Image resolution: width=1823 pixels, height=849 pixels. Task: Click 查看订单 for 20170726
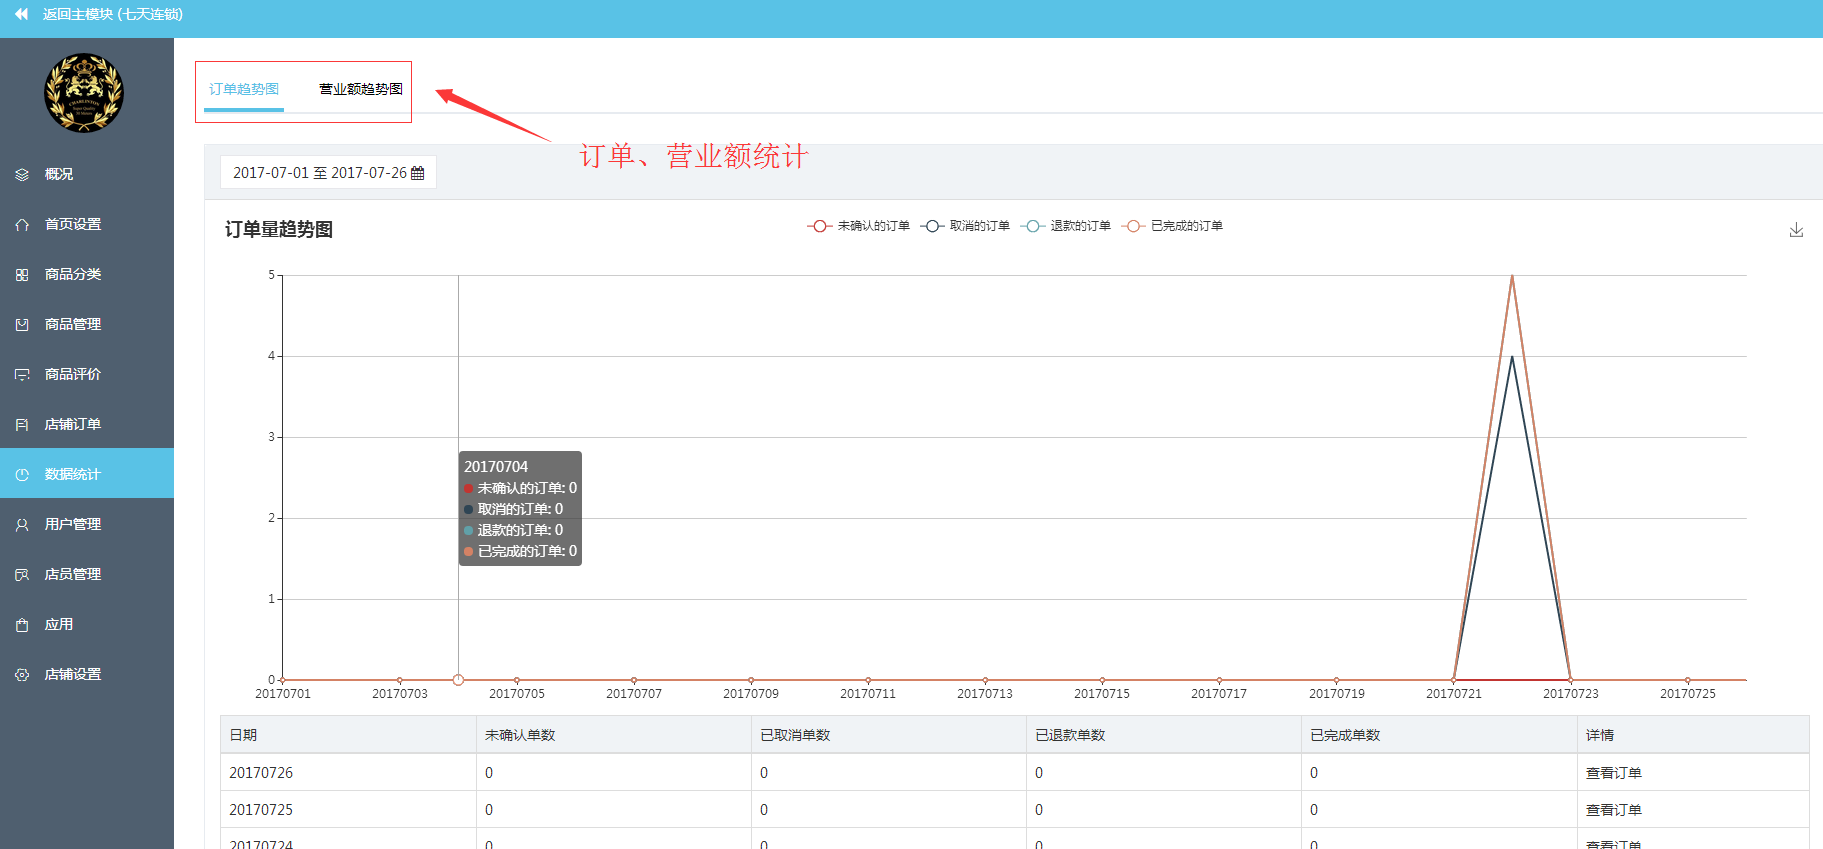[x=1614, y=773]
